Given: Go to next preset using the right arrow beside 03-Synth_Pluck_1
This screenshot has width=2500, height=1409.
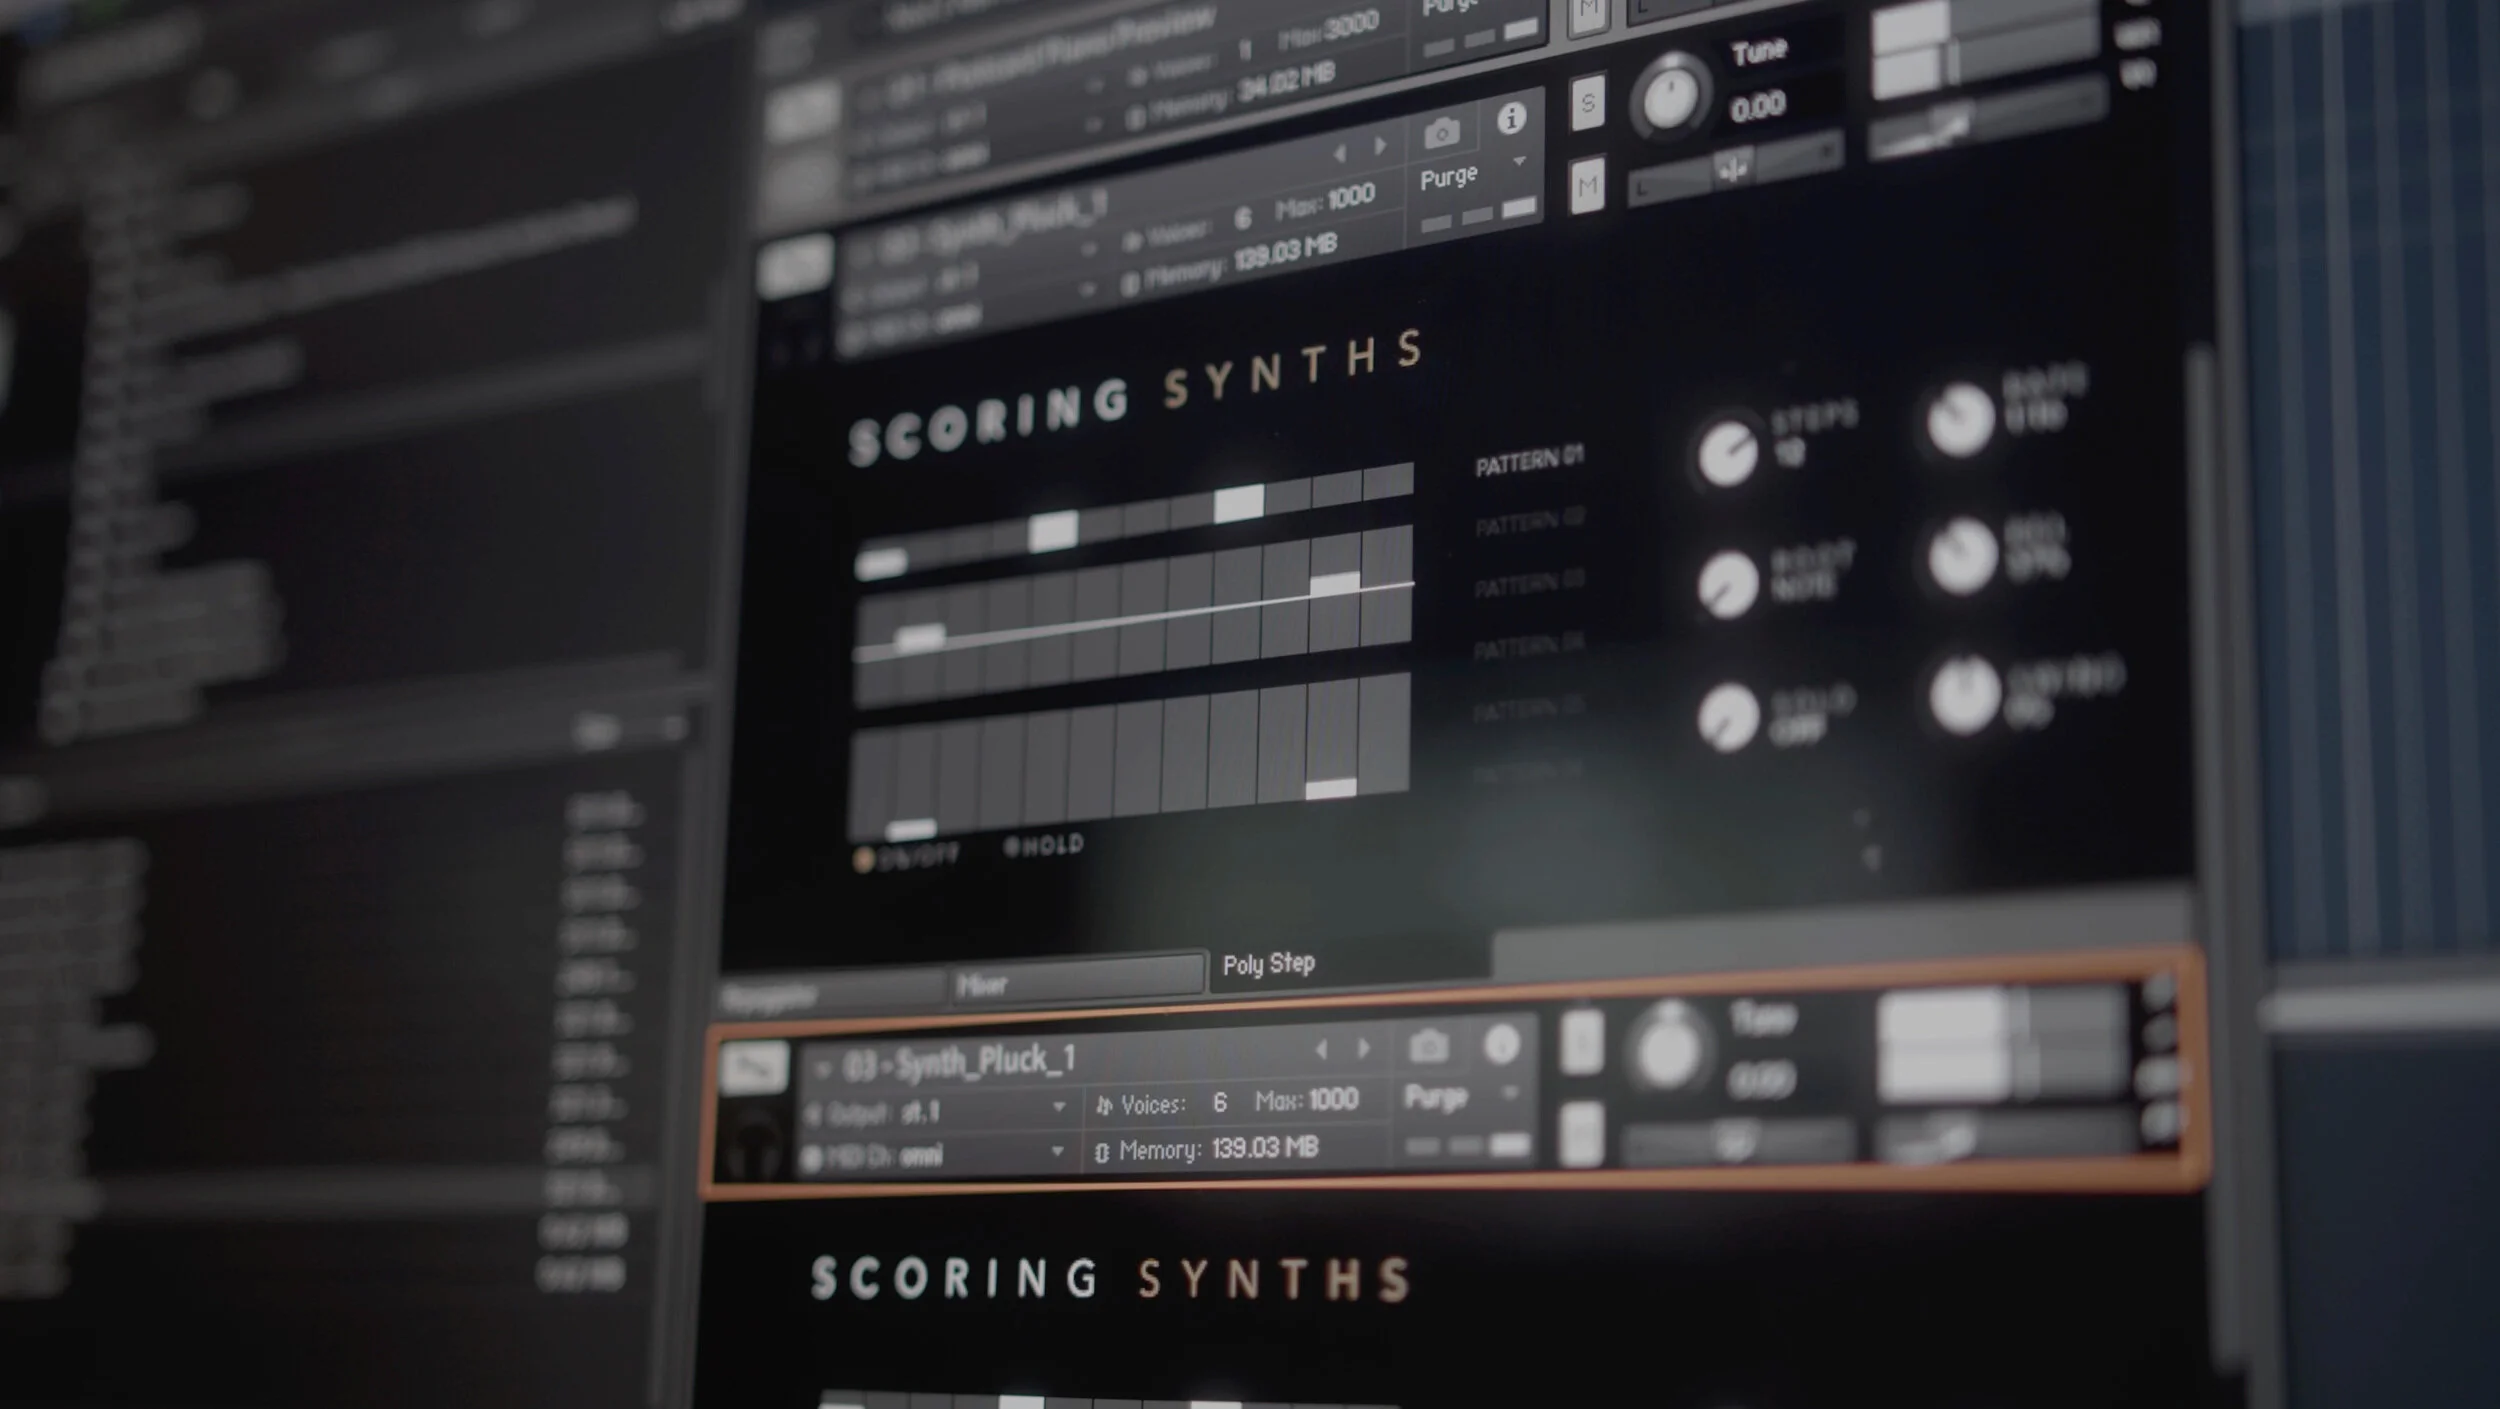Looking at the screenshot, I should coord(1364,1048).
